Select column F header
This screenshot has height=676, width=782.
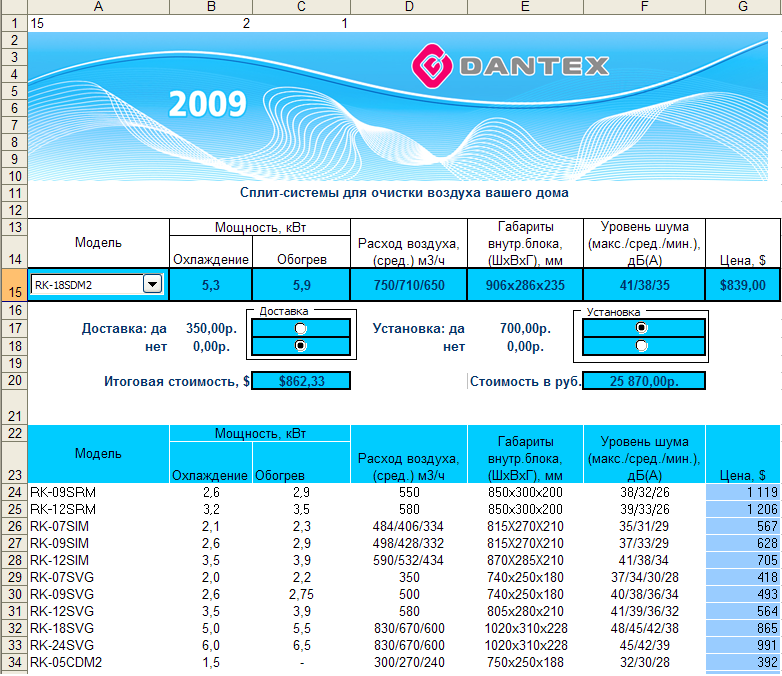[x=644, y=6]
